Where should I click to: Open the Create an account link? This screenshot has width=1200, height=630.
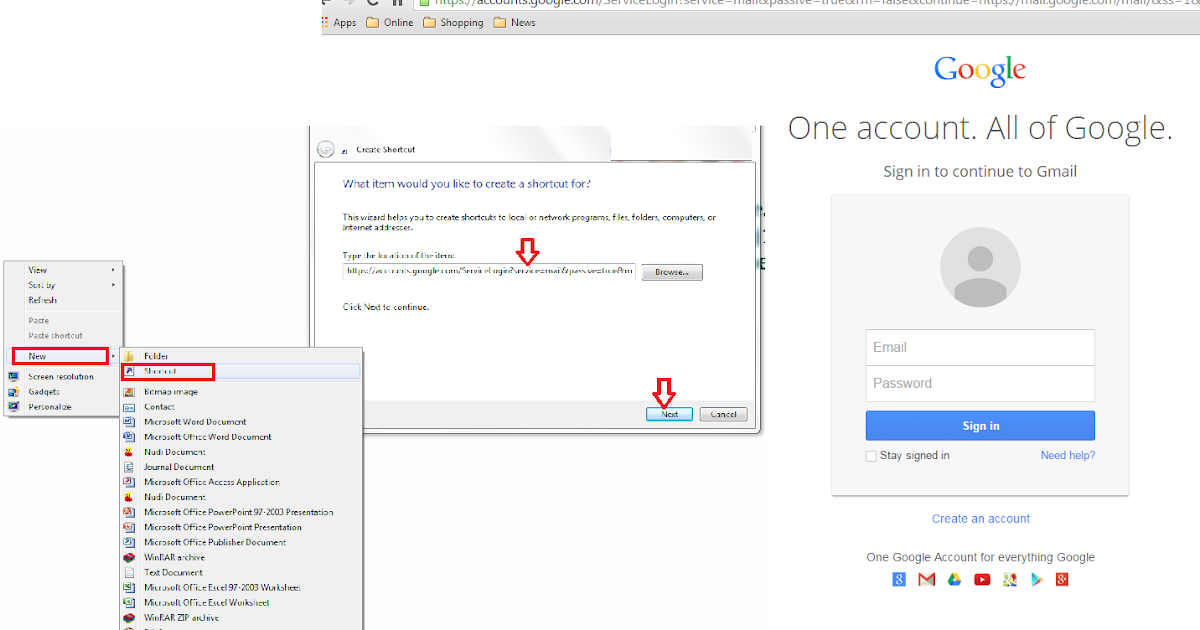(981, 519)
